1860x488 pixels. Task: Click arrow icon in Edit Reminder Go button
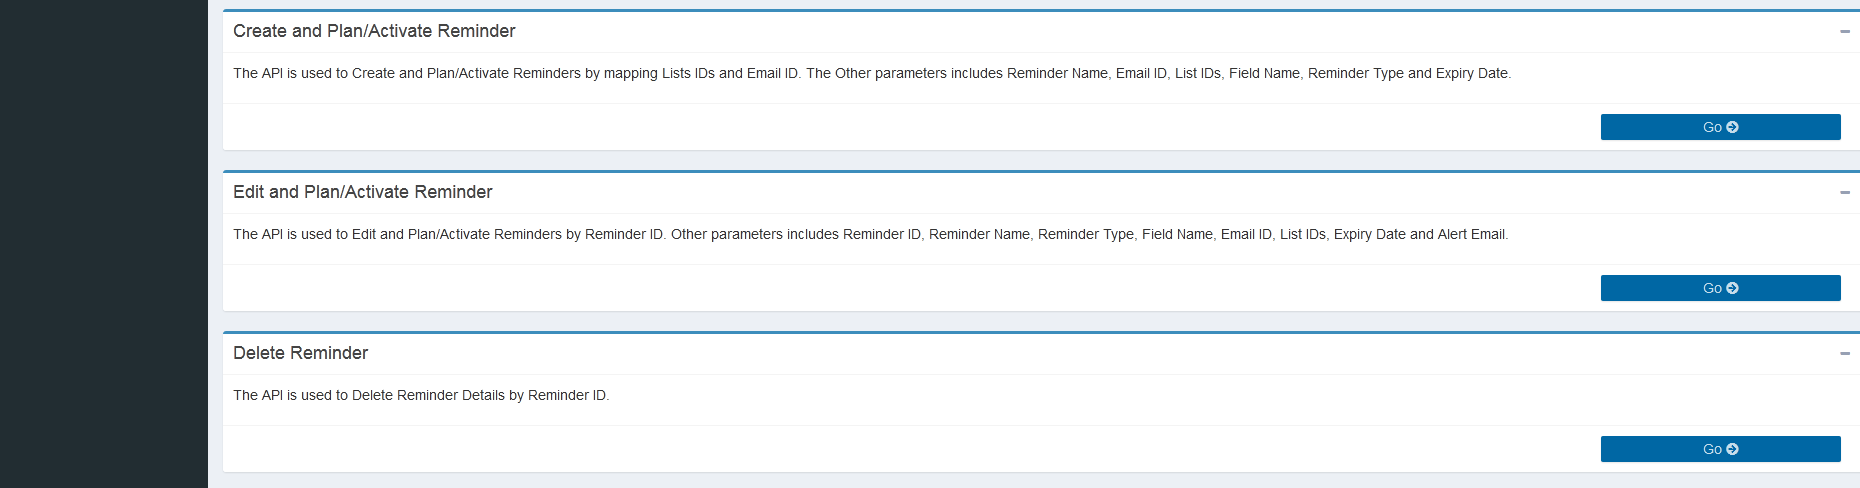pos(1733,288)
